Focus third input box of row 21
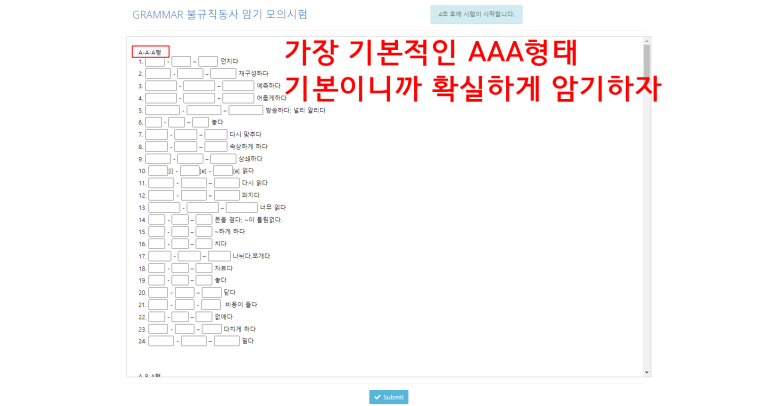 [x=211, y=304]
